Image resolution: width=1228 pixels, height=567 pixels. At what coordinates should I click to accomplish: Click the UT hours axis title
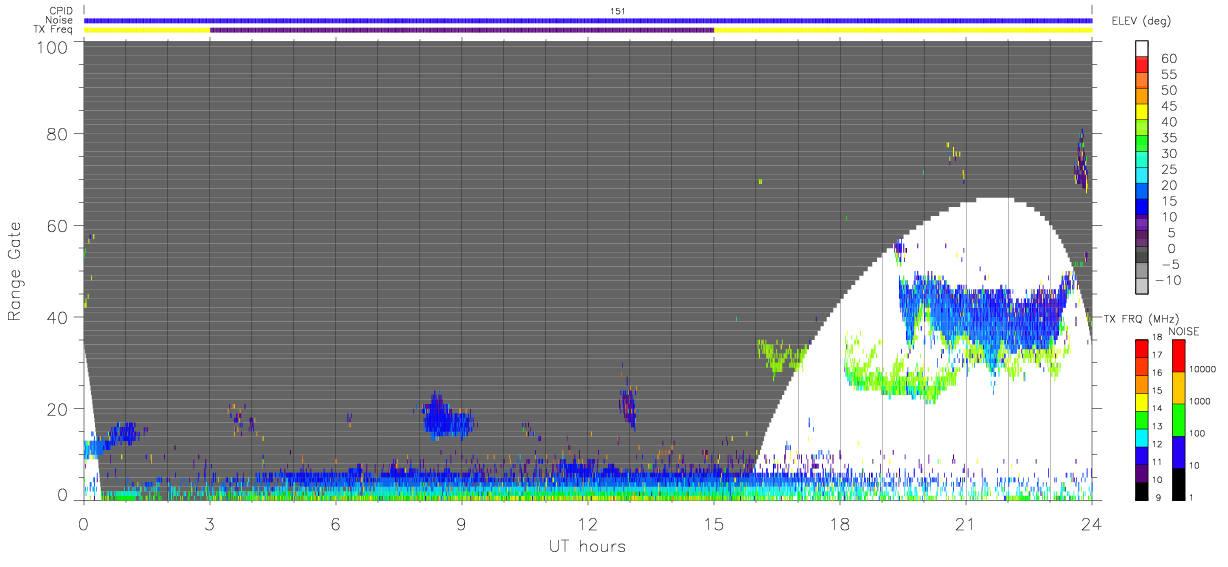[x=587, y=546]
